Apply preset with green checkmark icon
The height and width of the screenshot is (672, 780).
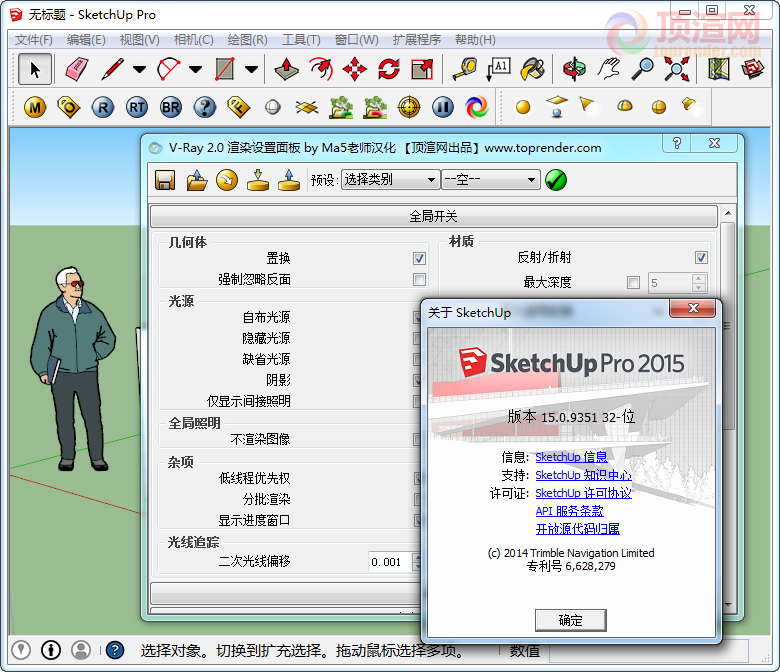(556, 180)
